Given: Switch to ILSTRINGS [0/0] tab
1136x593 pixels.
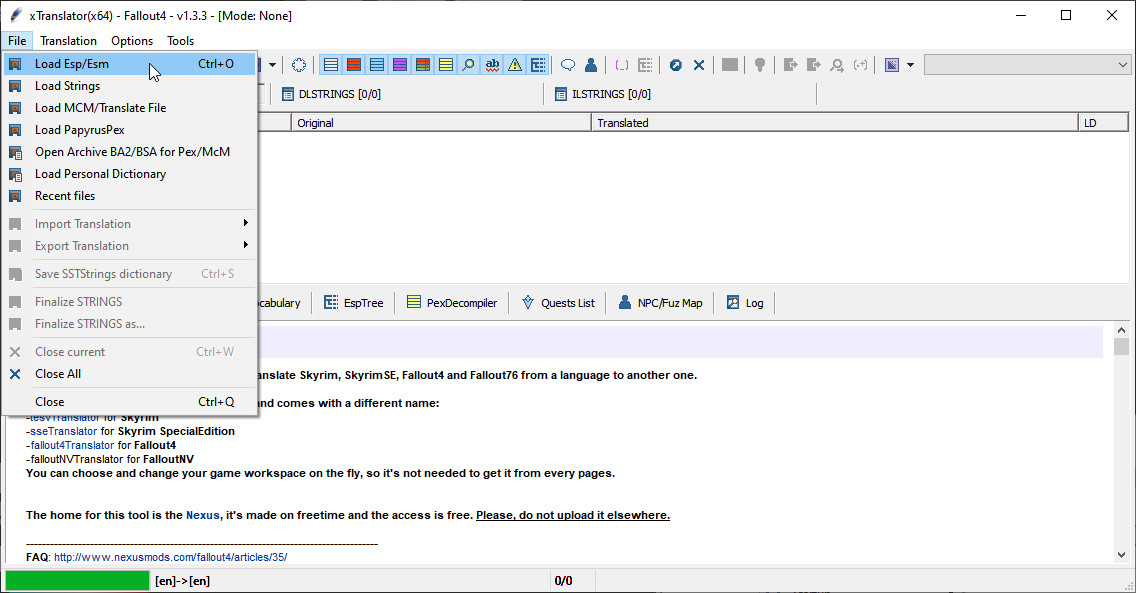Looking at the screenshot, I should (x=604, y=94).
